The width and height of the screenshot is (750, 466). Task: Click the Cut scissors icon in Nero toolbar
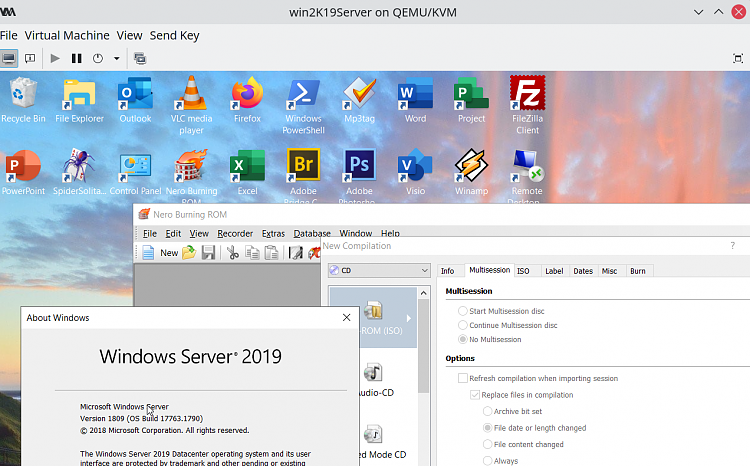pyautogui.click(x=233, y=253)
